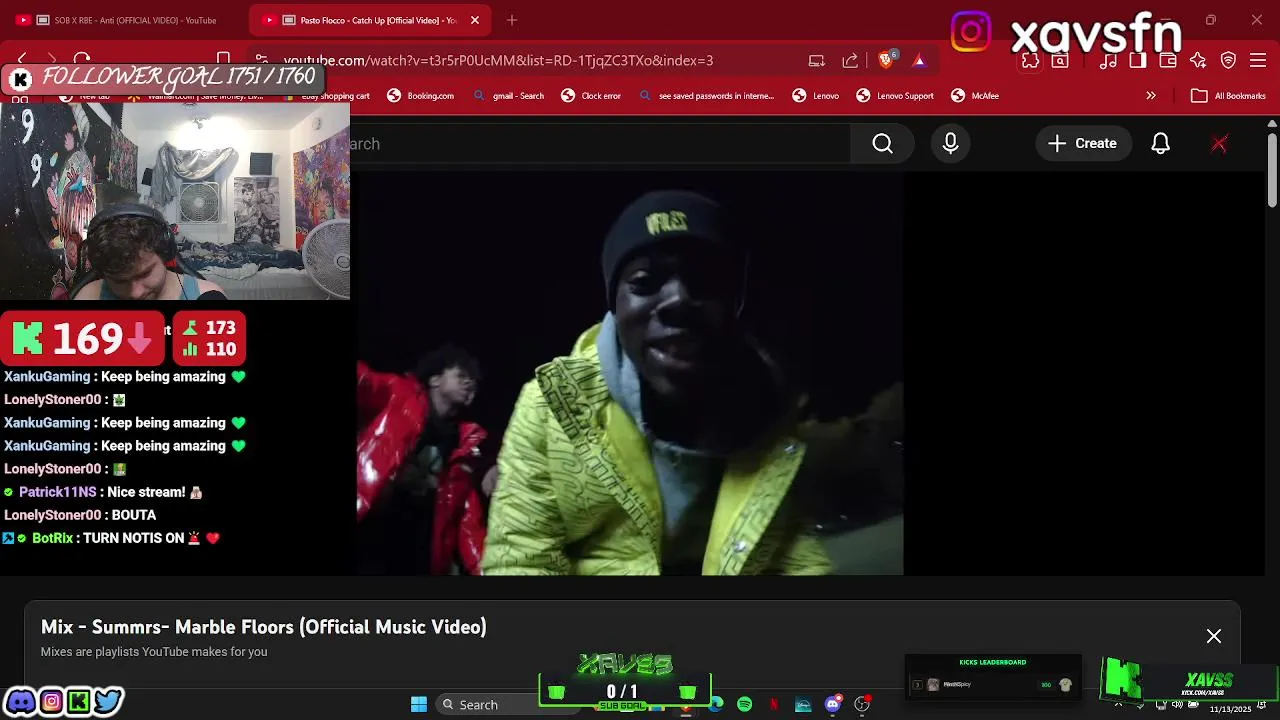Start voice search with the microphone icon

coord(950,144)
